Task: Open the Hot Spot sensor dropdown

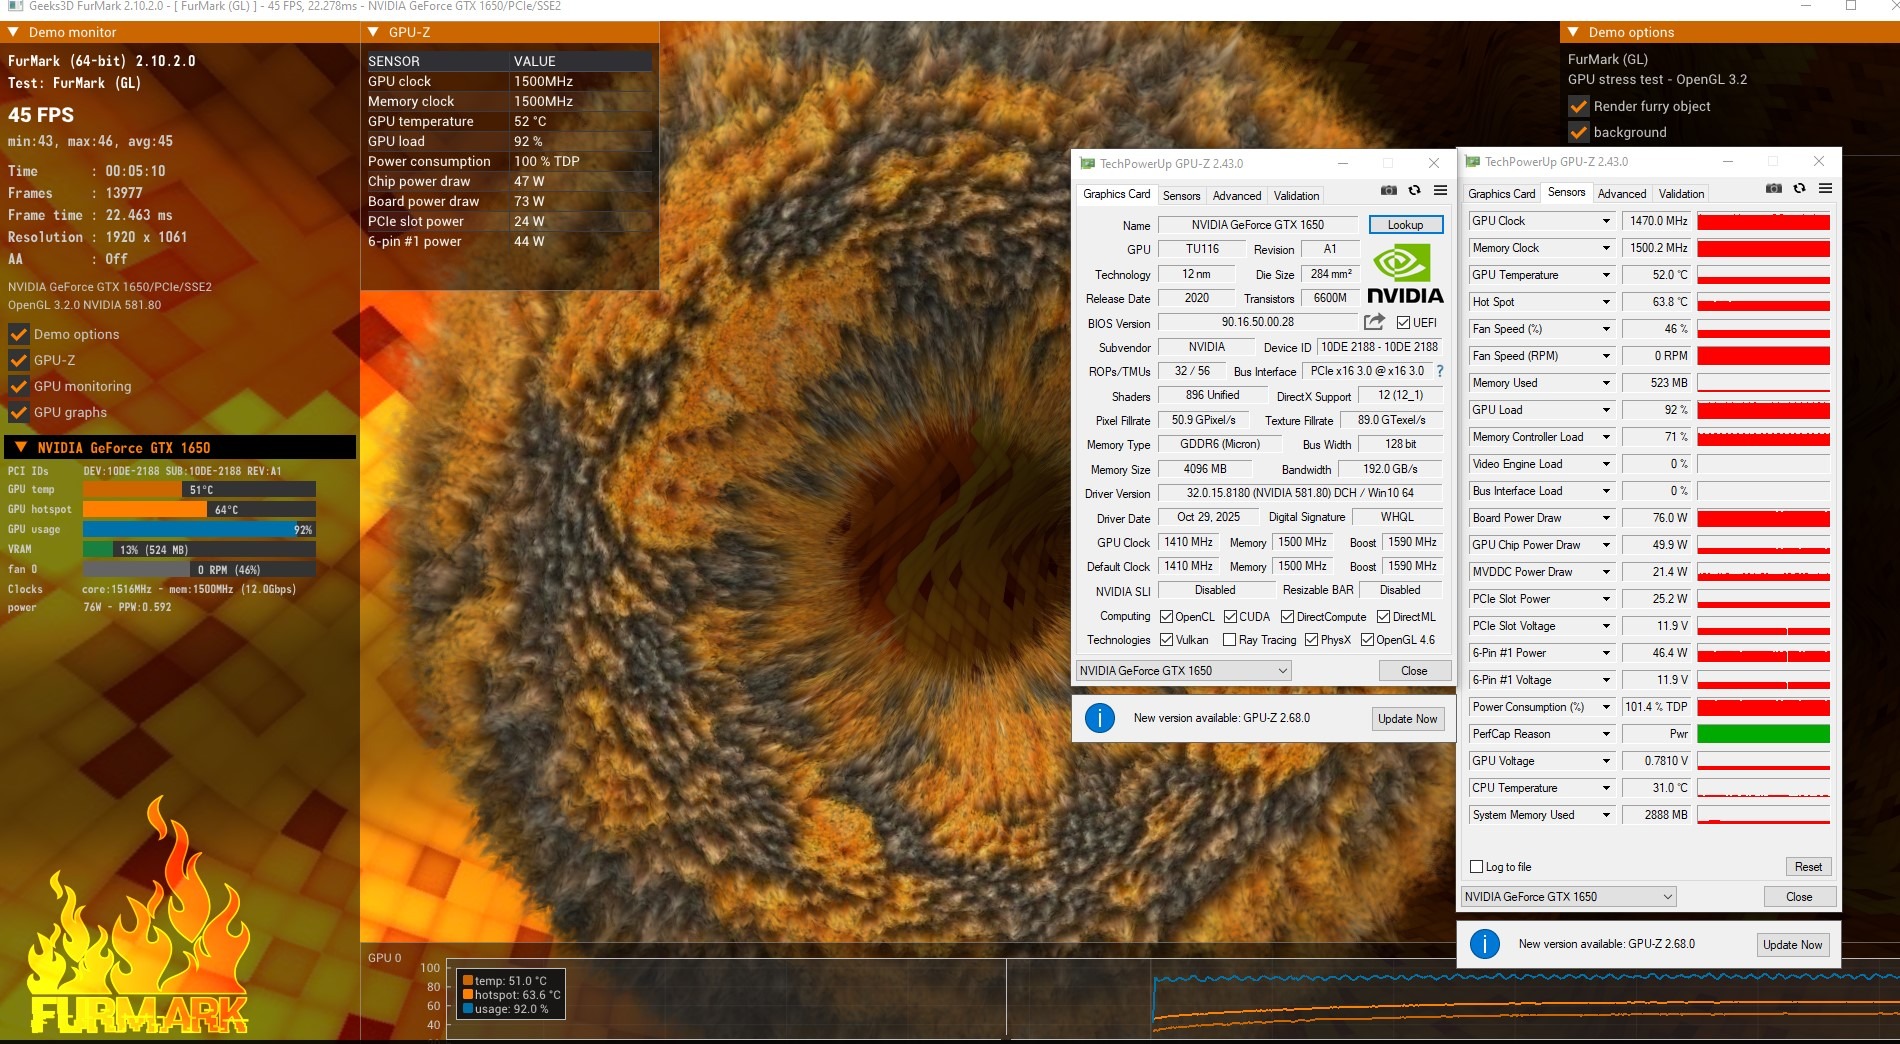Action: (x=1606, y=302)
